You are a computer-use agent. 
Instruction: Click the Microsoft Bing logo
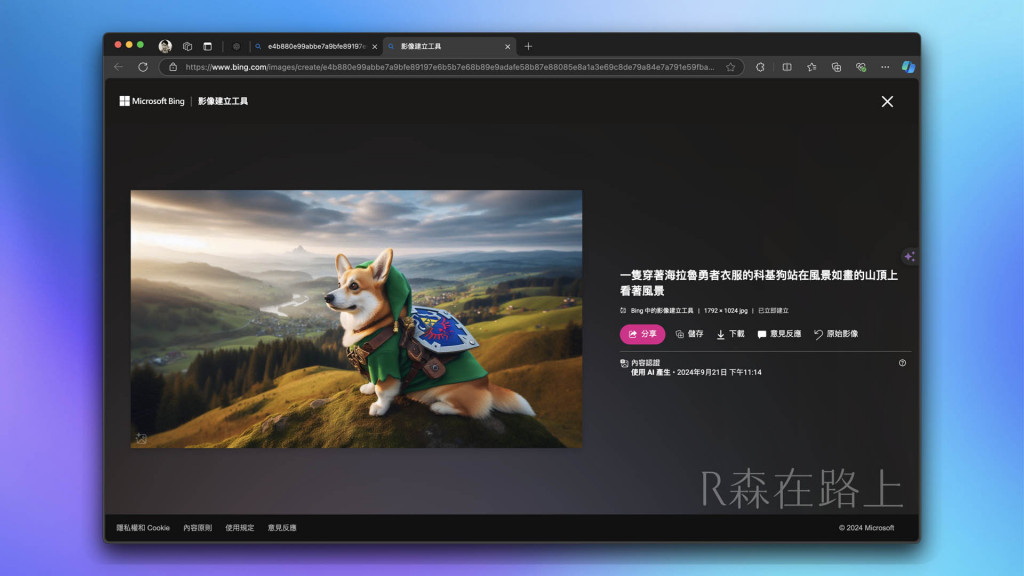coord(152,101)
